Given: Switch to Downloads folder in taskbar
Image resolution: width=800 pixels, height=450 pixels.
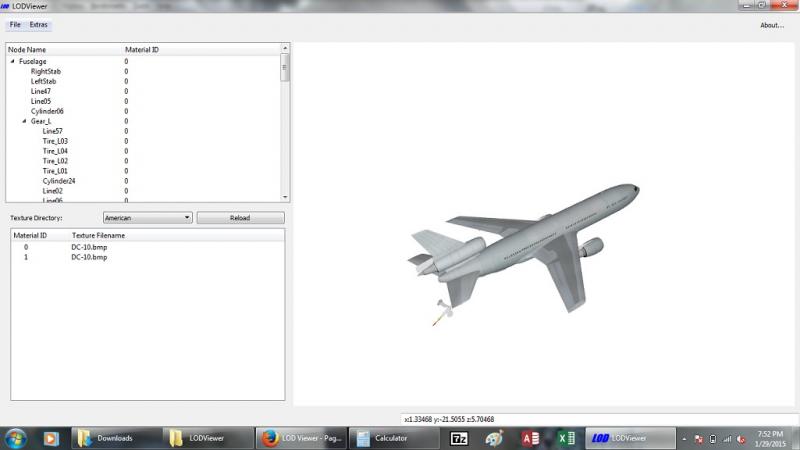Looking at the screenshot, I should 116,438.
